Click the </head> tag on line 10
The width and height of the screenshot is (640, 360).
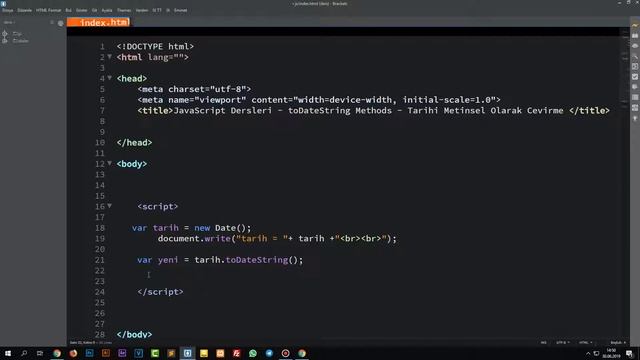pos(134,142)
